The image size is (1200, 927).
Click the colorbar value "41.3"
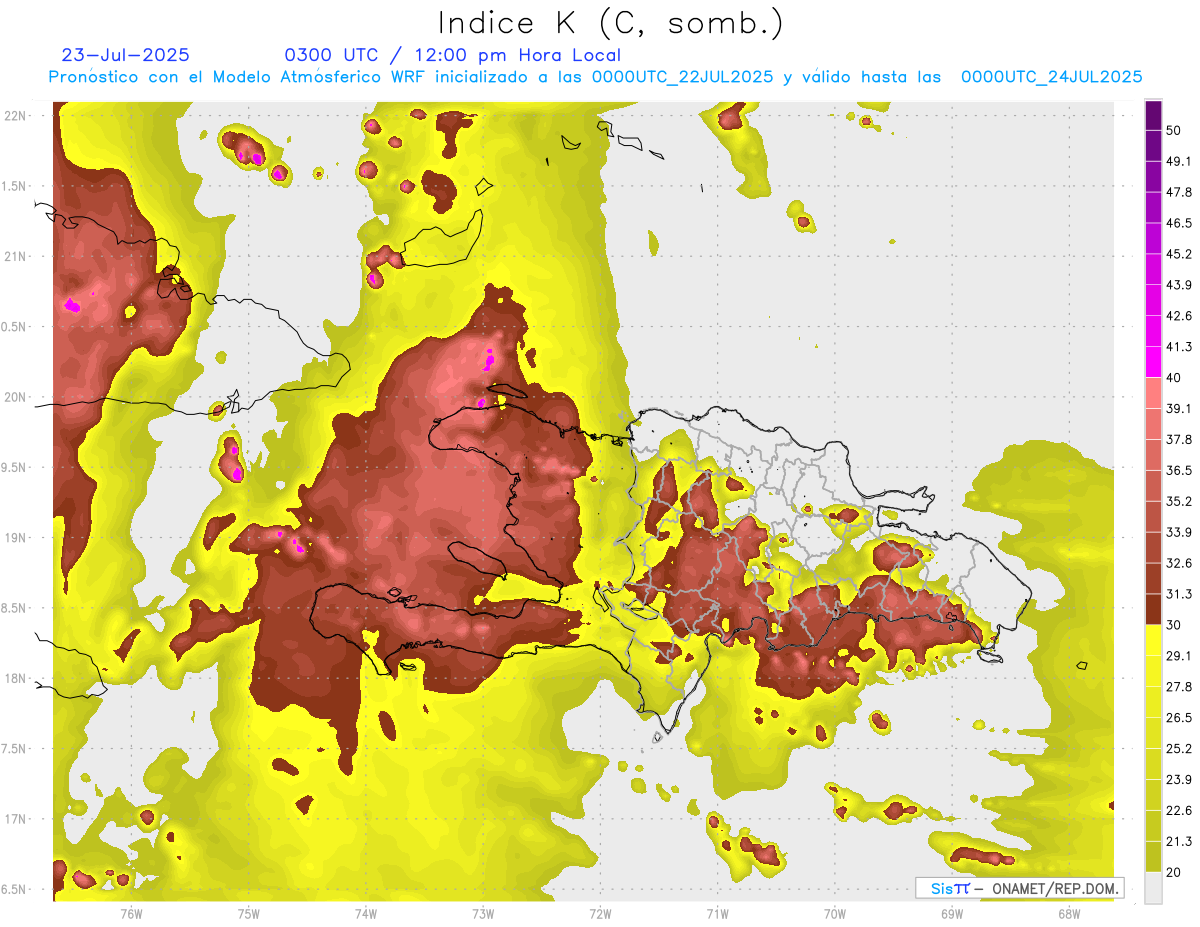[1179, 347]
